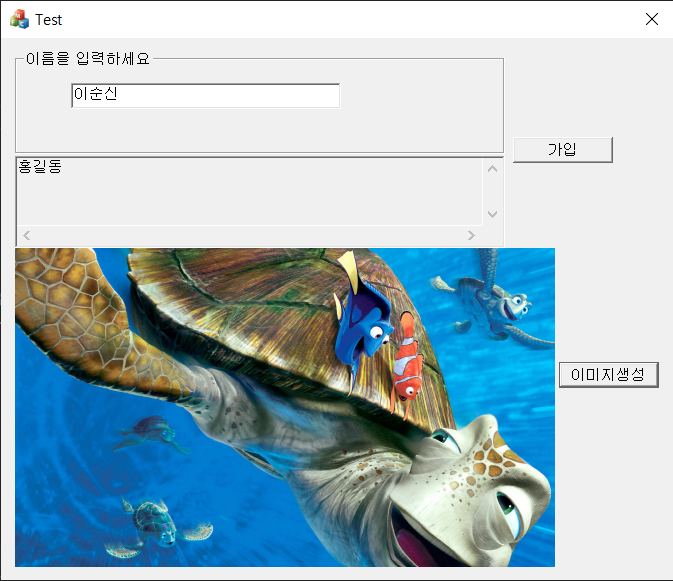Click the sea turtle image
The height and width of the screenshot is (581, 673).
(285, 407)
